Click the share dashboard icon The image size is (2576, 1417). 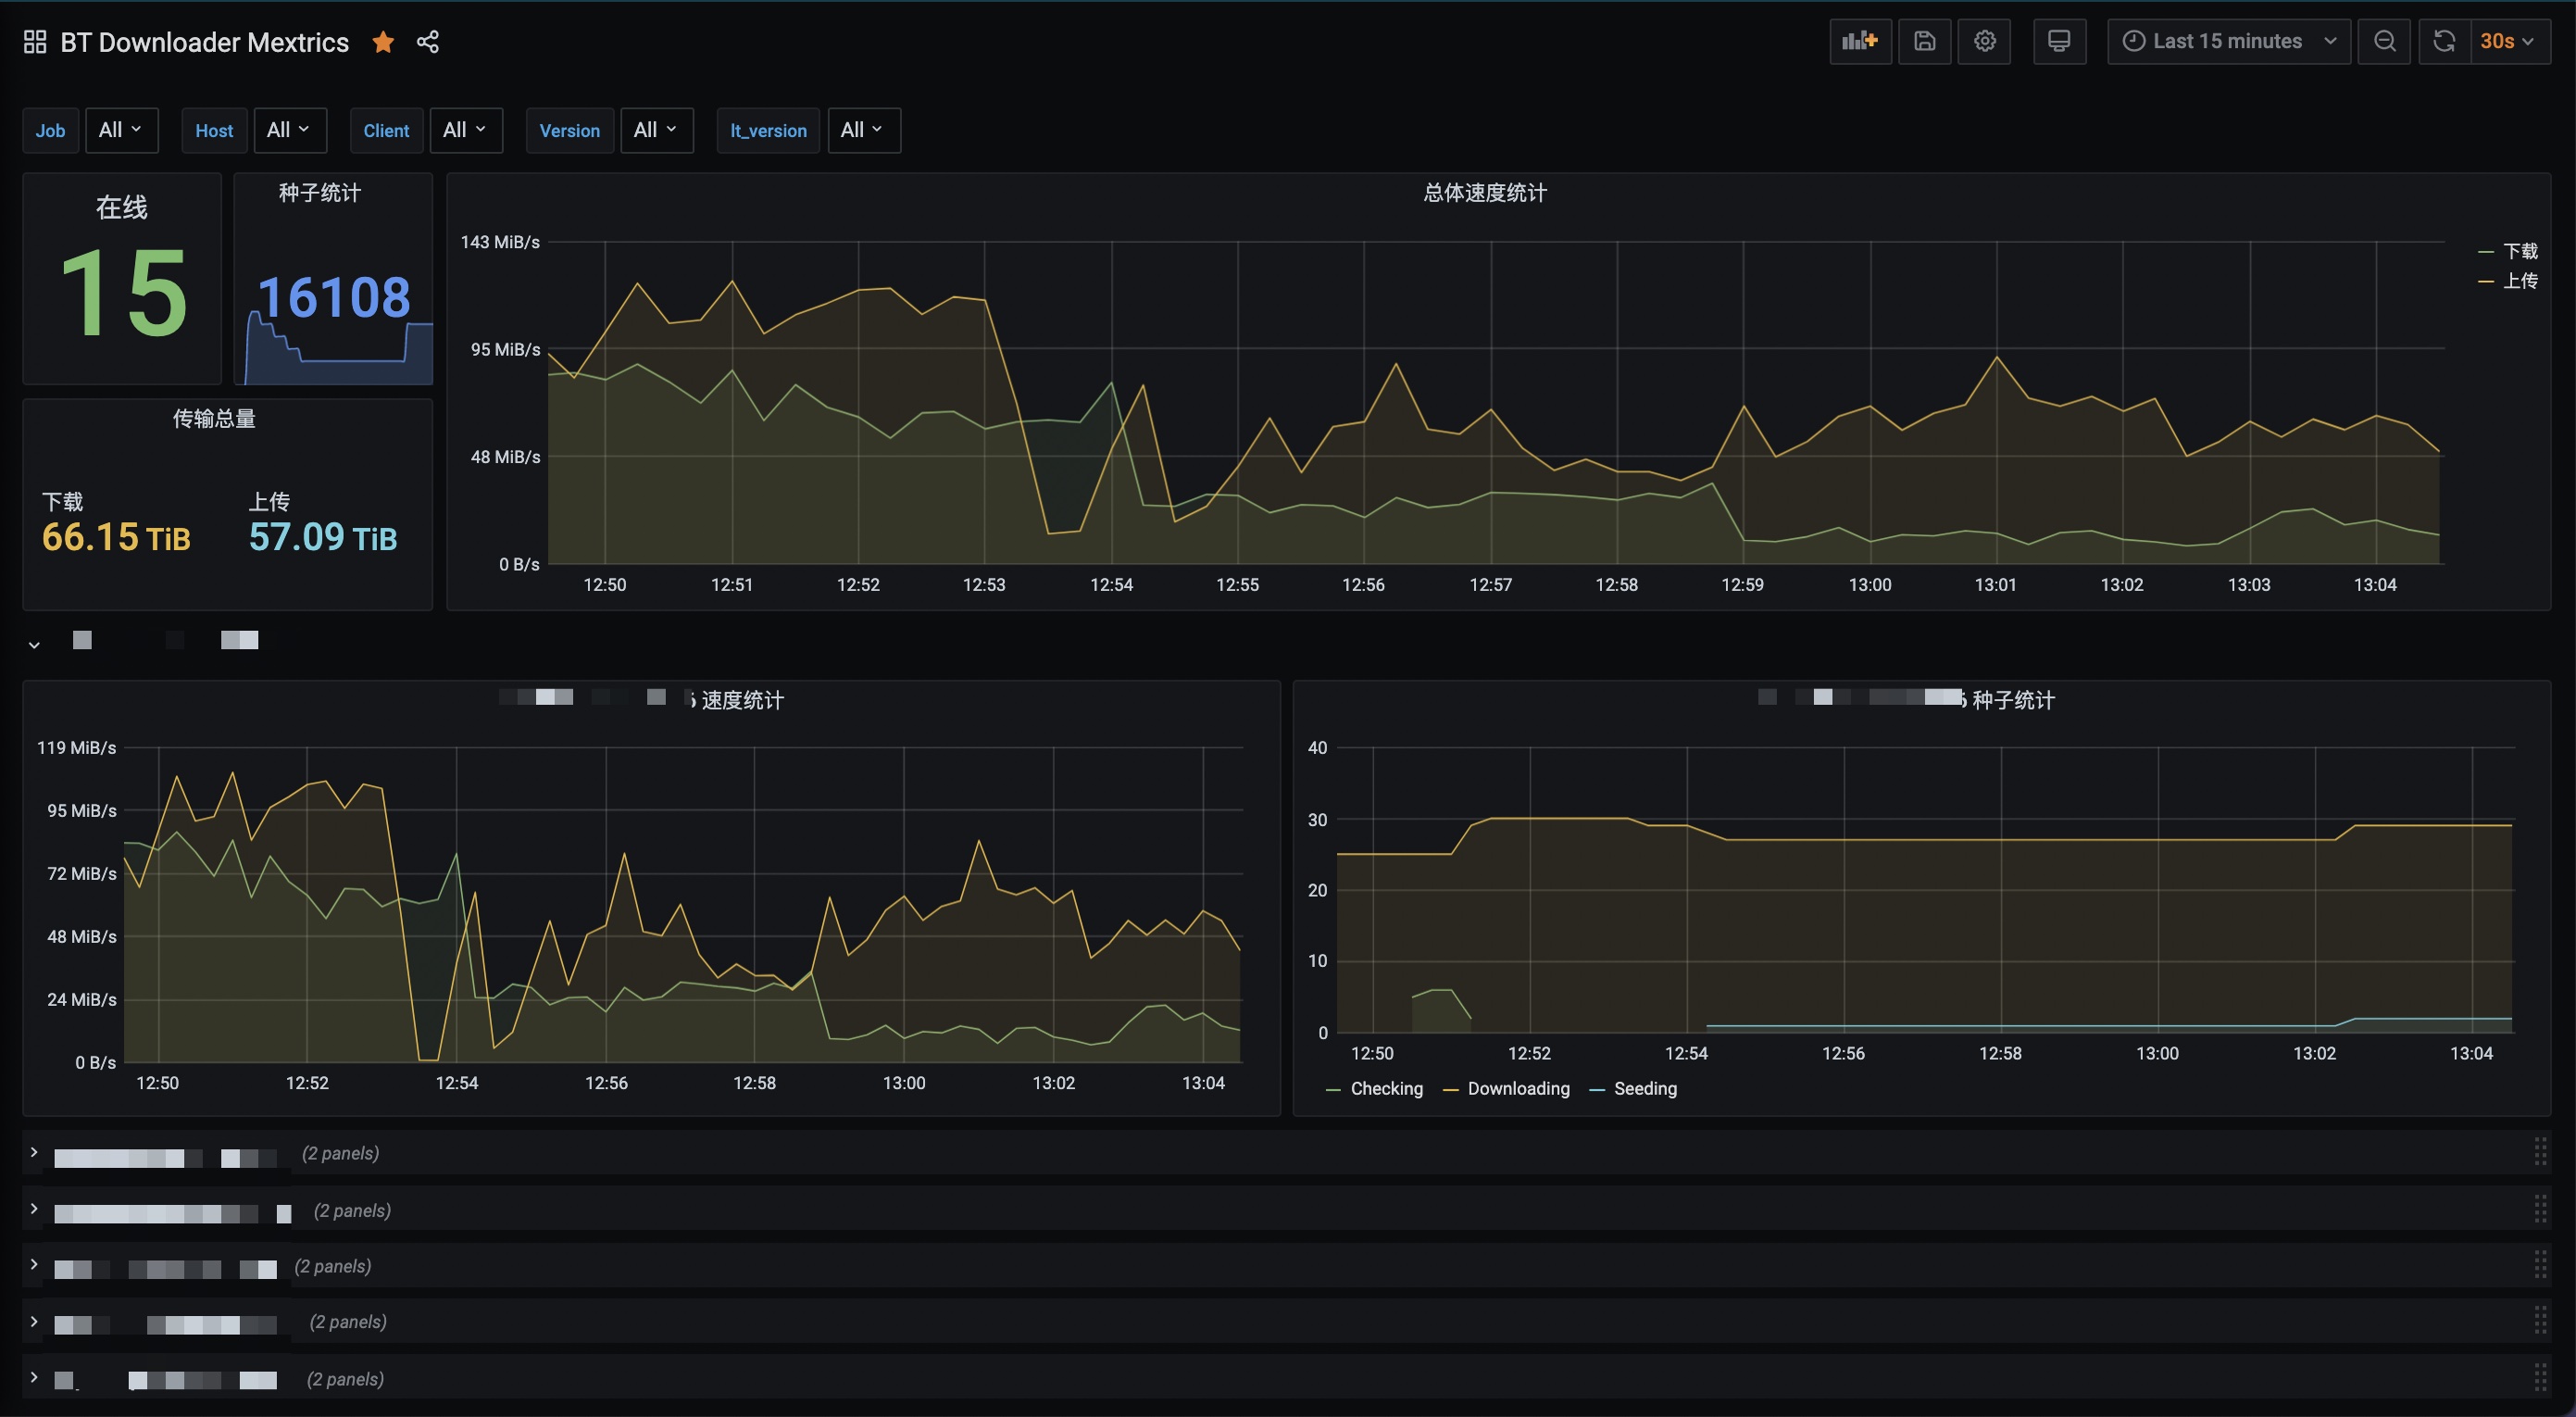pos(428,42)
